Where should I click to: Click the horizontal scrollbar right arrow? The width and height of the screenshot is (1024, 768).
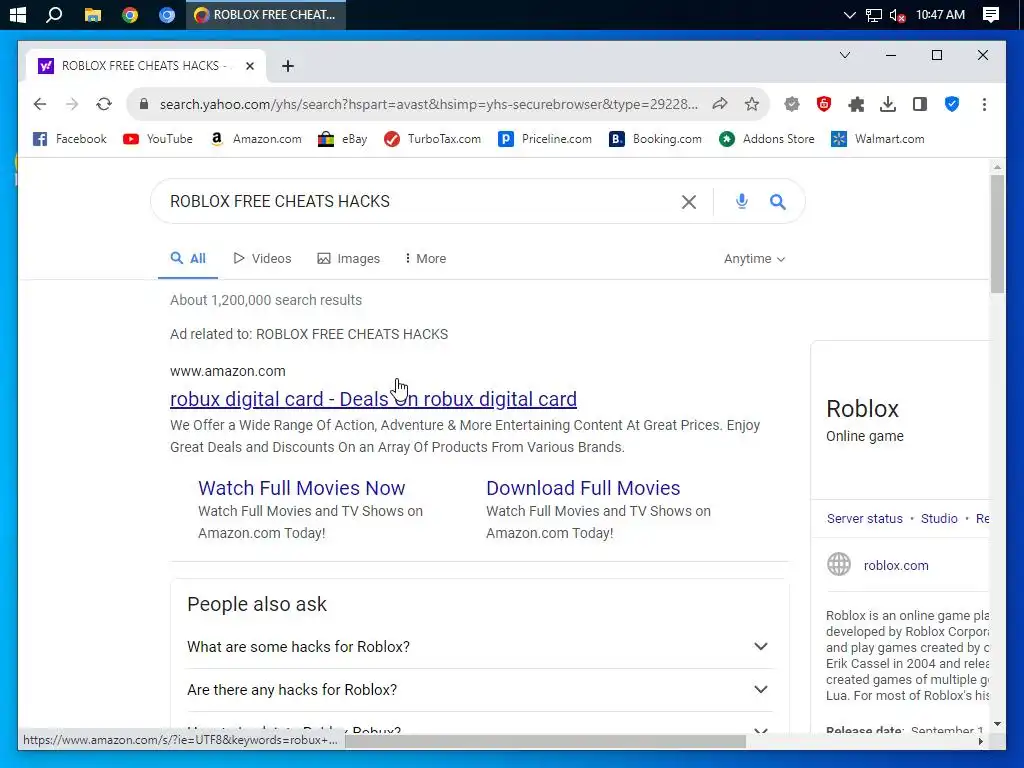980,741
